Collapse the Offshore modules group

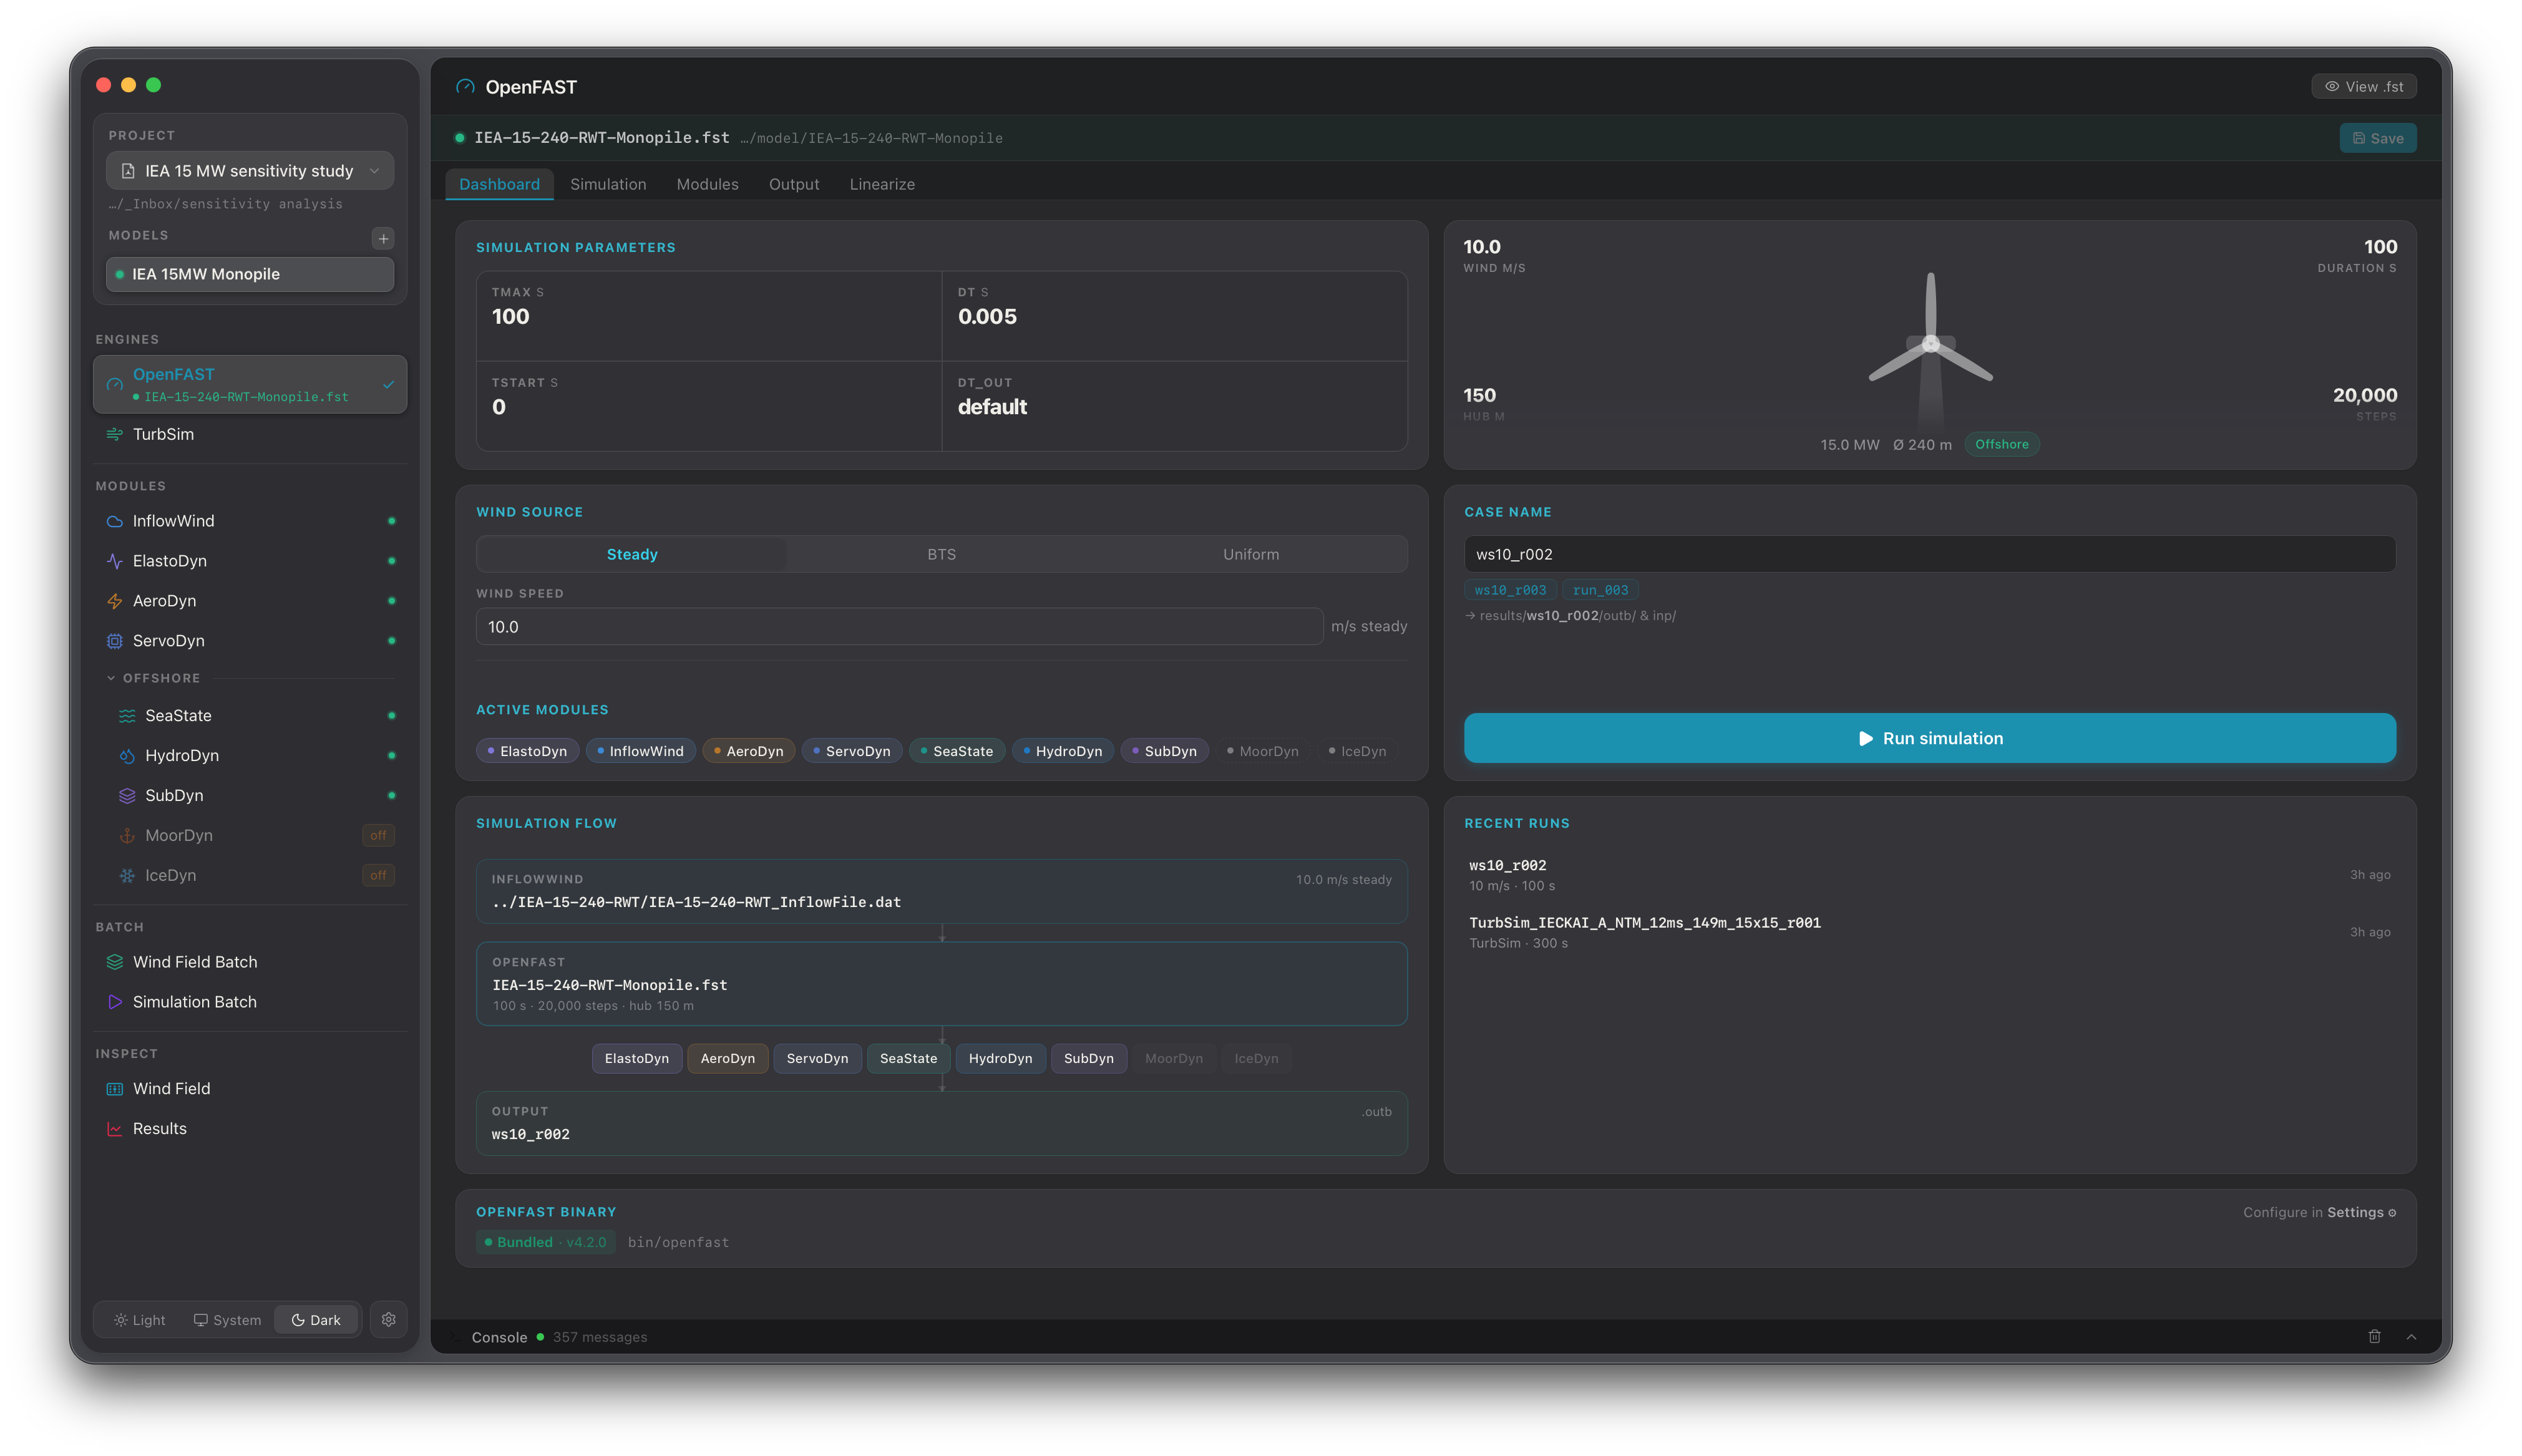point(153,678)
